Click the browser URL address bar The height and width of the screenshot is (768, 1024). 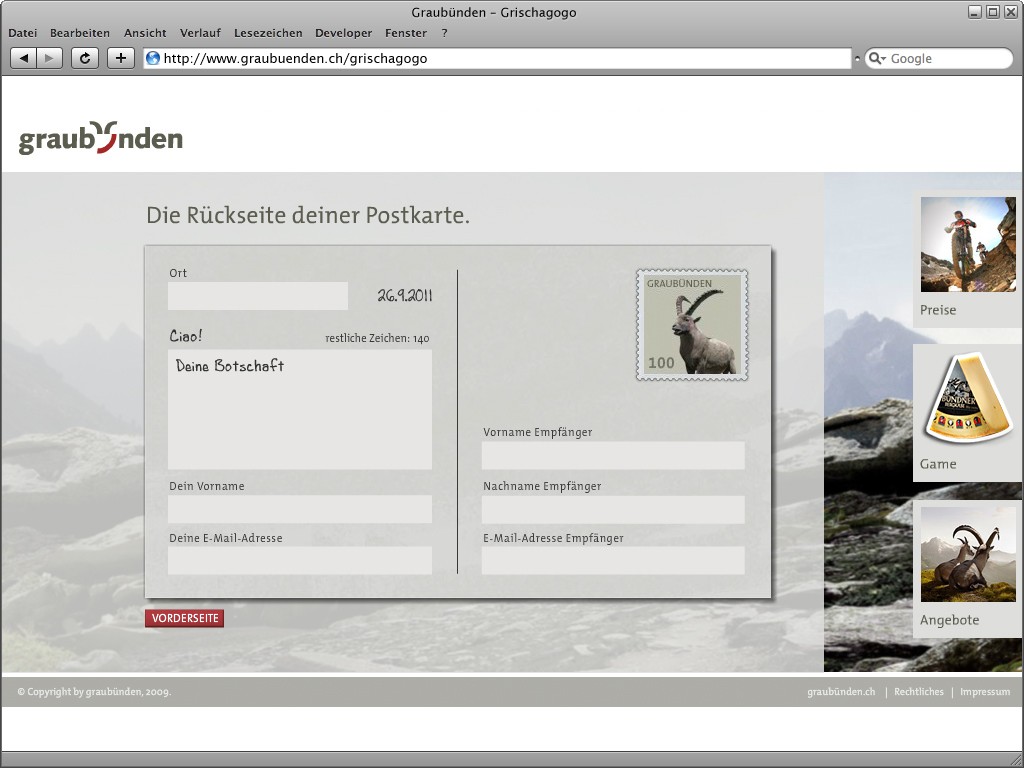pyautogui.click(x=498, y=58)
